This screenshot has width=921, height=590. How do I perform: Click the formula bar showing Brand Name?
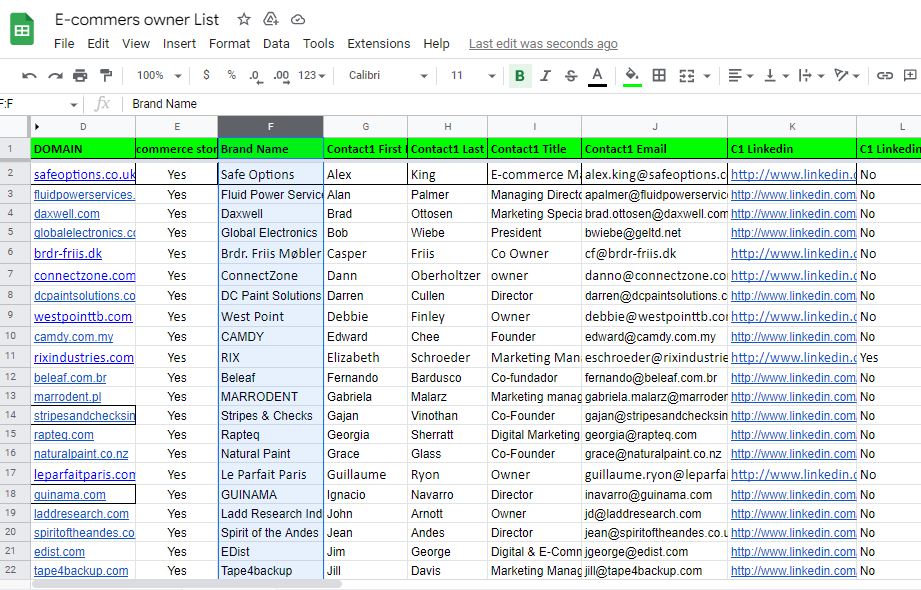[x=523, y=104]
